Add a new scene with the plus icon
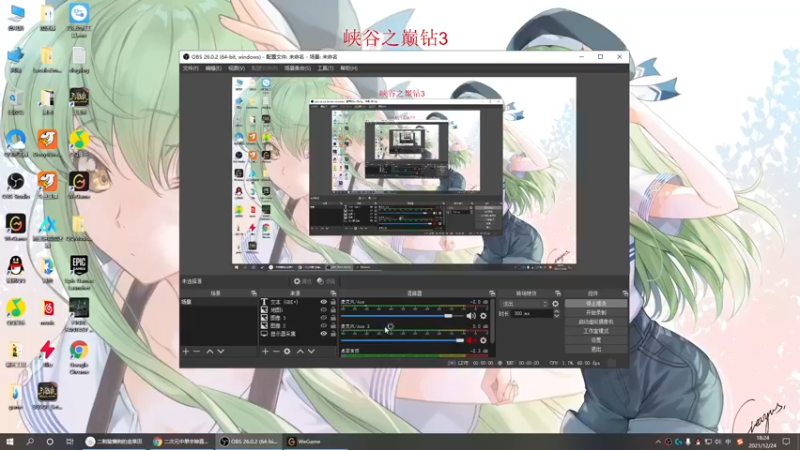The width and height of the screenshot is (800, 450). click(186, 352)
